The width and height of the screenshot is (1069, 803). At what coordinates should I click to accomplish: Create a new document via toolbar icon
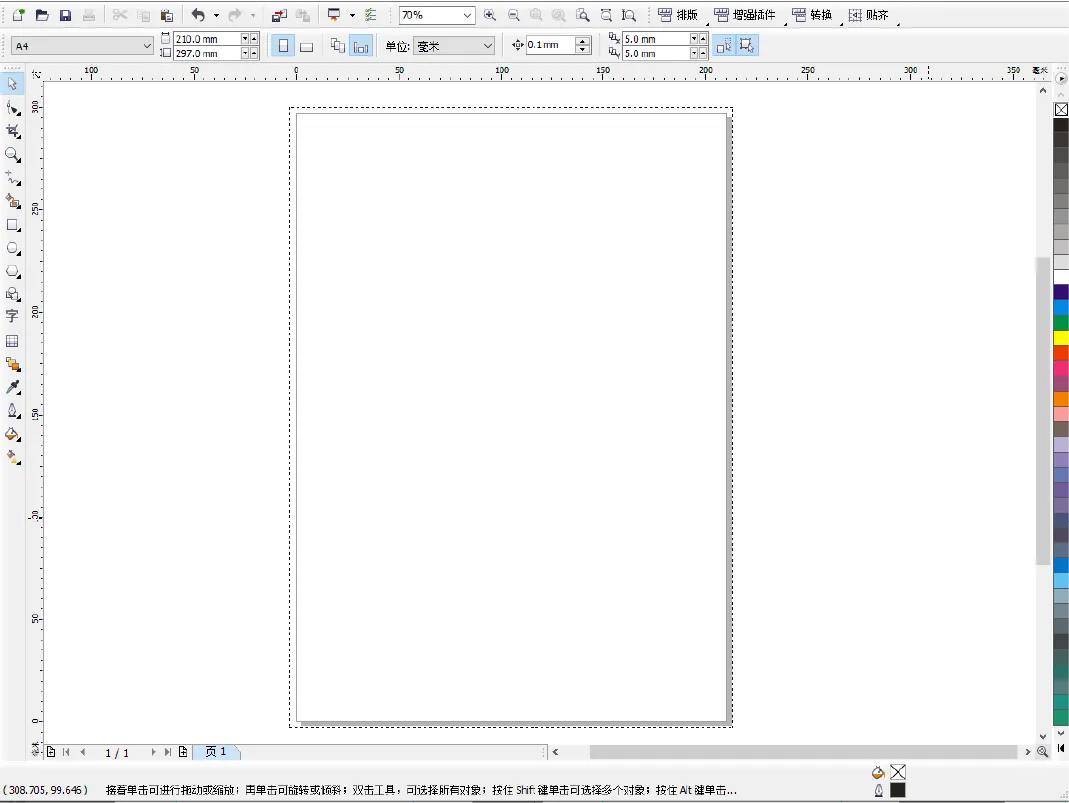18,15
